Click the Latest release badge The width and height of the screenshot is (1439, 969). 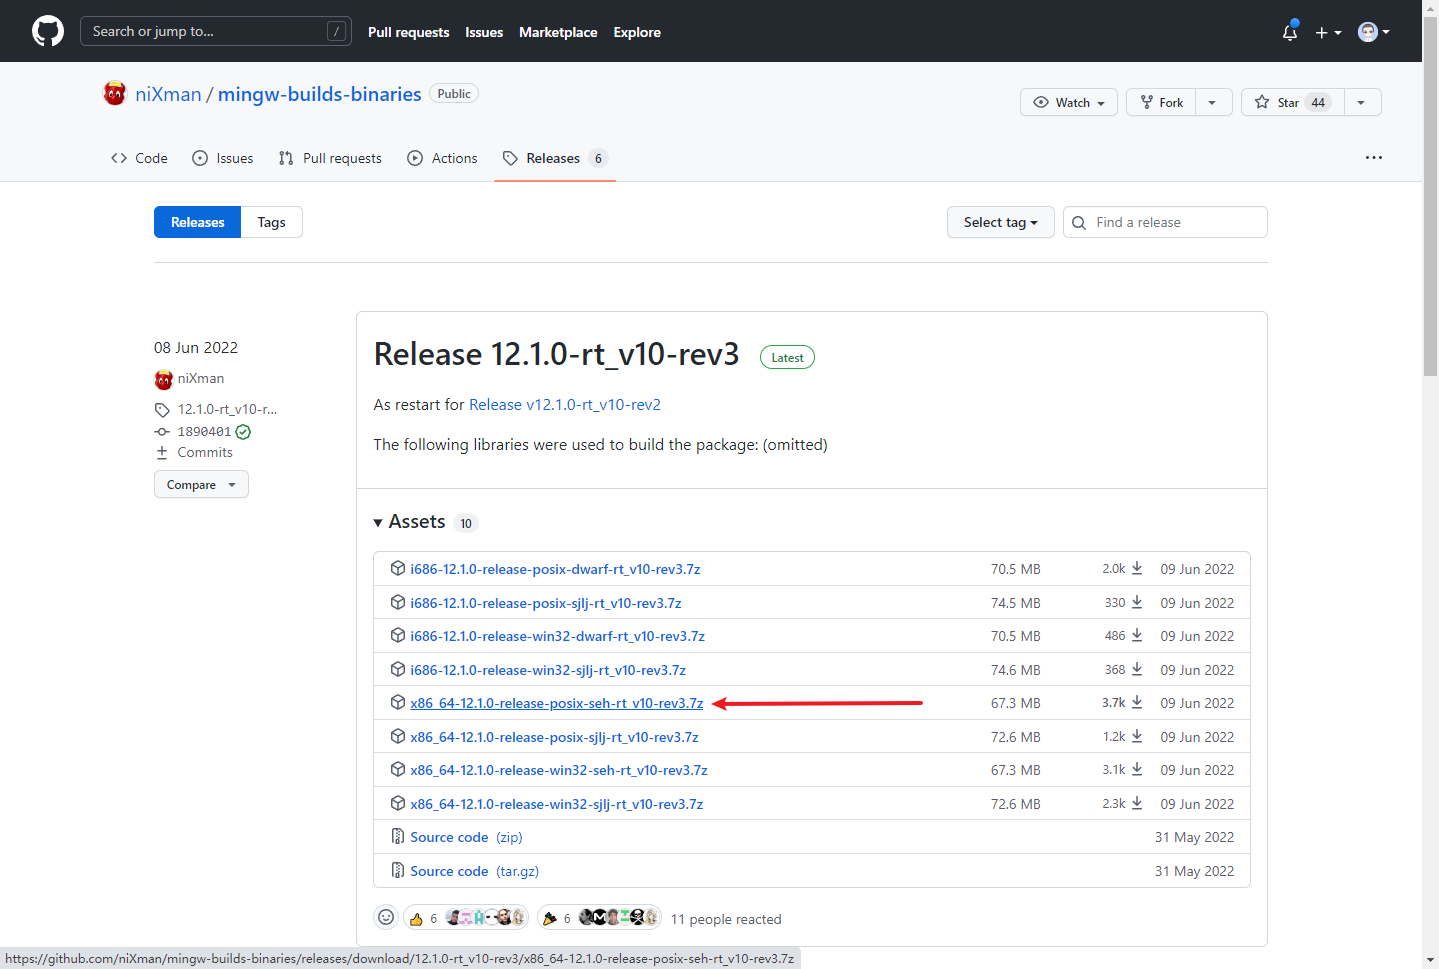(x=787, y=357)
